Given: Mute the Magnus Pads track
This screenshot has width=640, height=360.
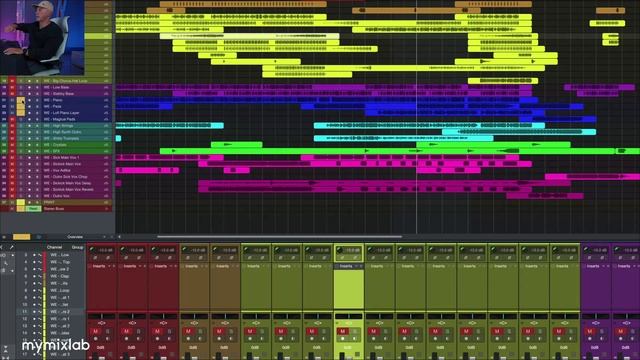Looking at the screenshot, I should 12,119.
